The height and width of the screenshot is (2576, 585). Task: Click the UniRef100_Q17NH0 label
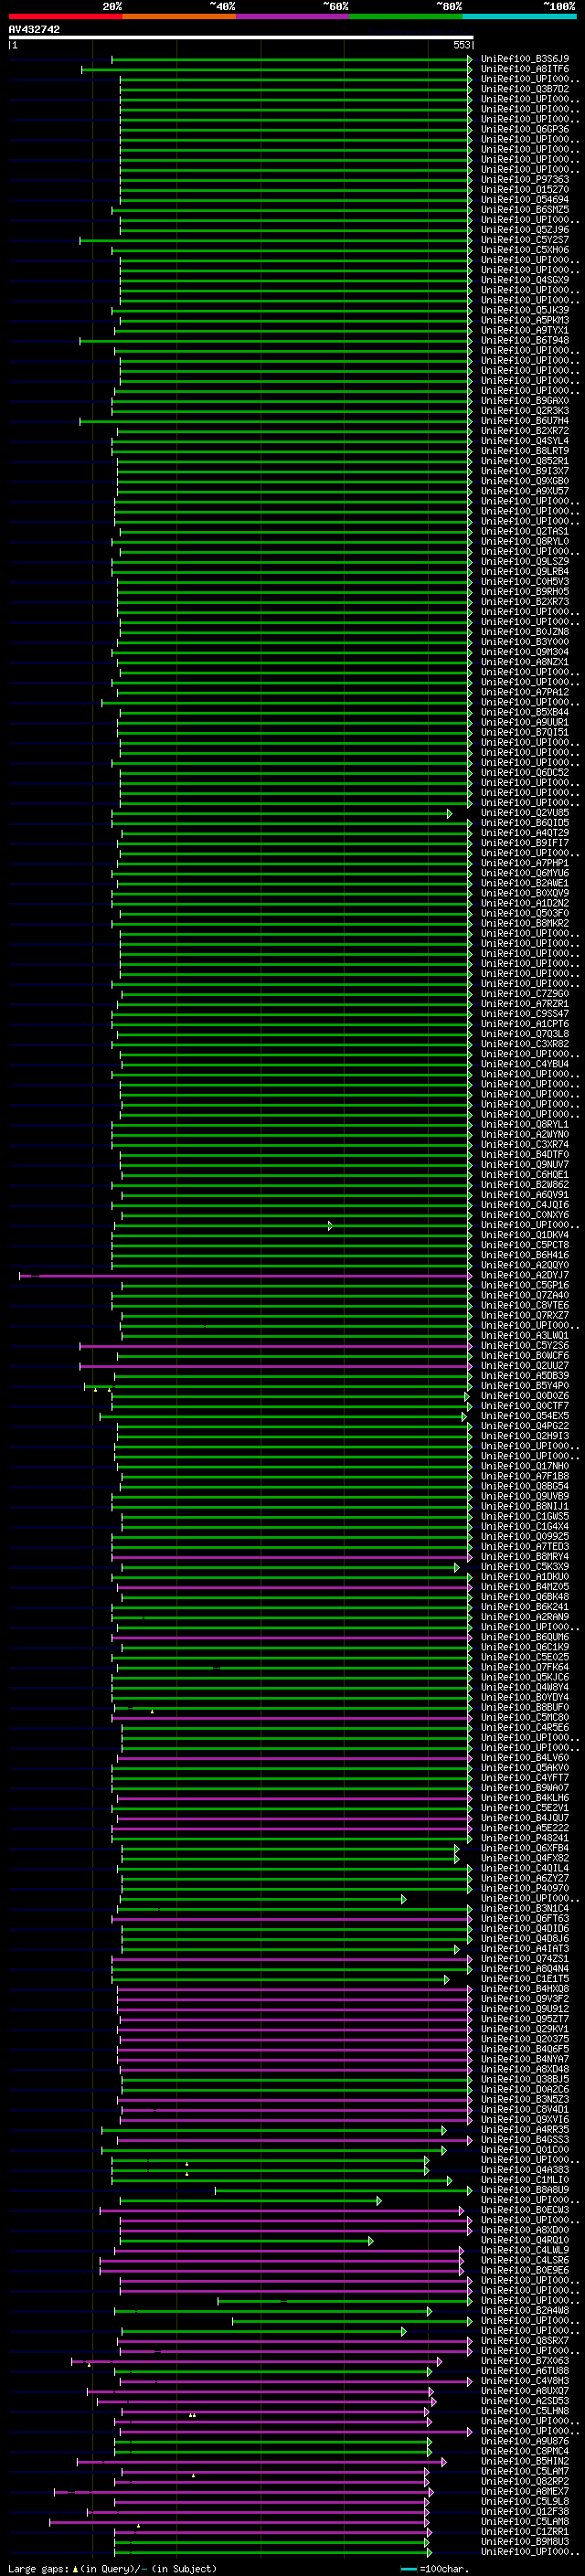[x=524, y=1466]
